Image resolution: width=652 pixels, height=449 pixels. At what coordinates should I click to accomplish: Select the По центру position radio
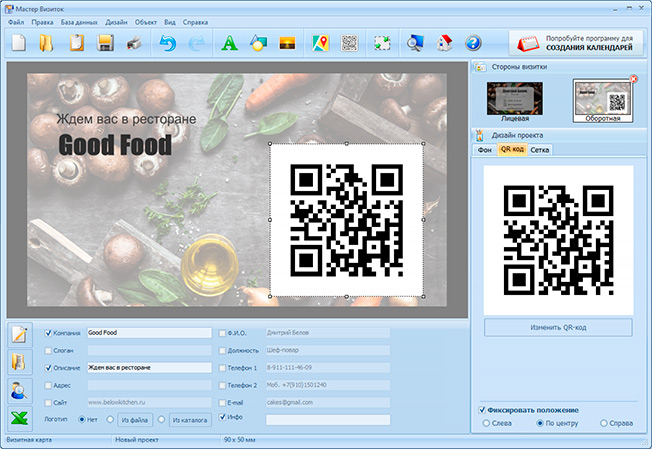(x=540, y=423)
